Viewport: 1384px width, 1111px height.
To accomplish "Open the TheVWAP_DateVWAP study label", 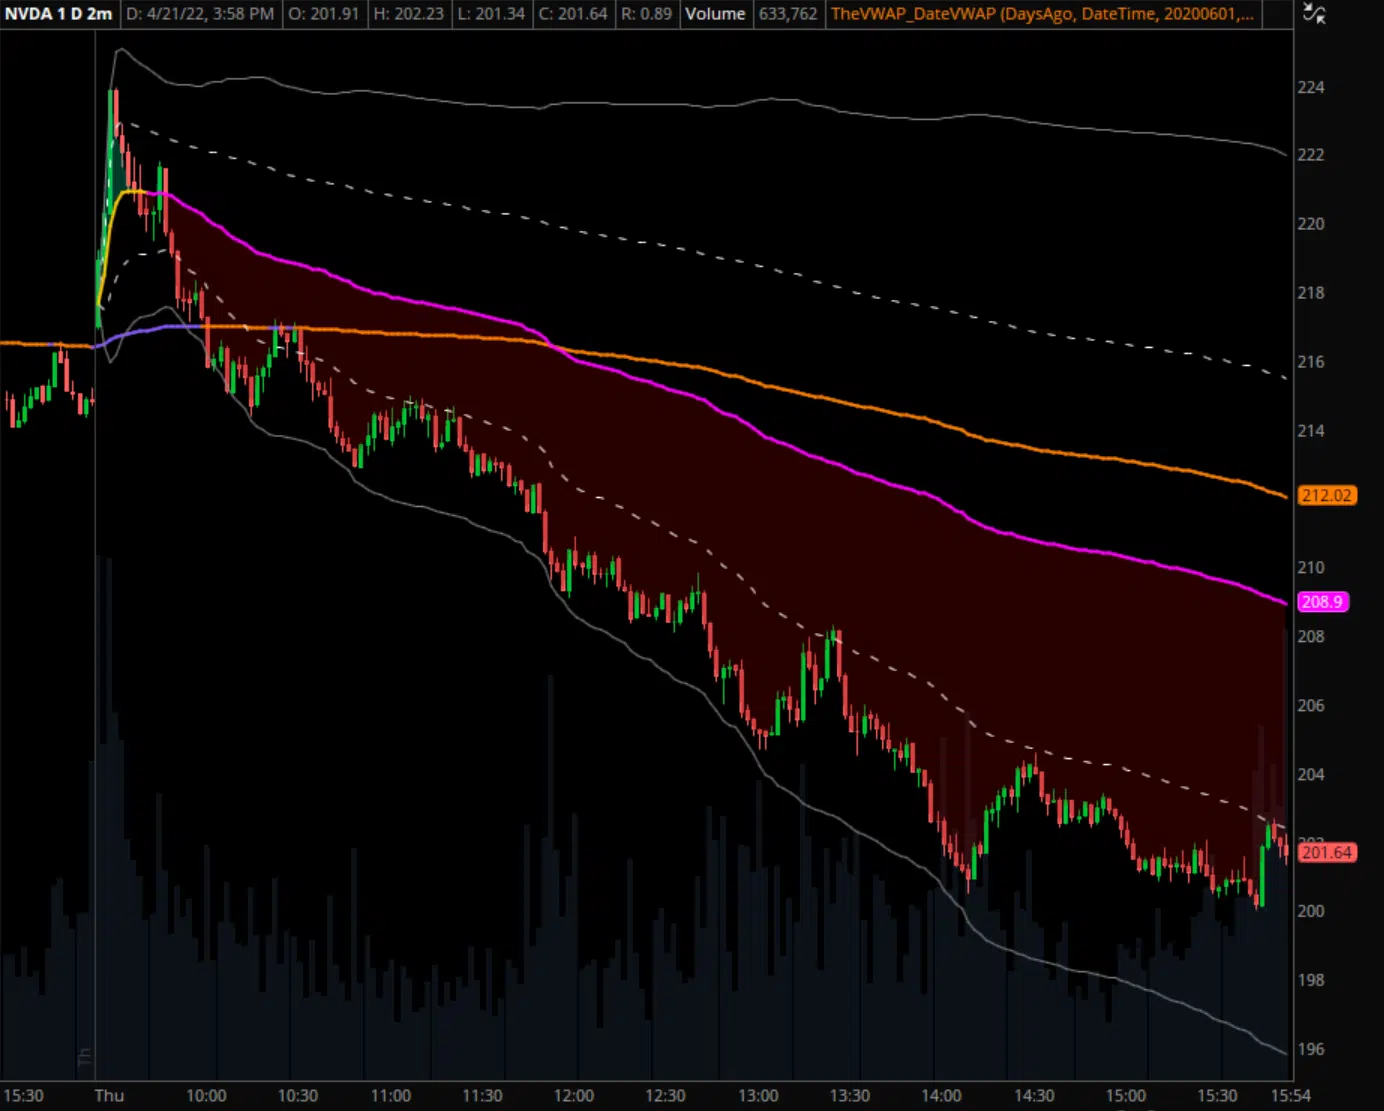I will coord(1042,14).
